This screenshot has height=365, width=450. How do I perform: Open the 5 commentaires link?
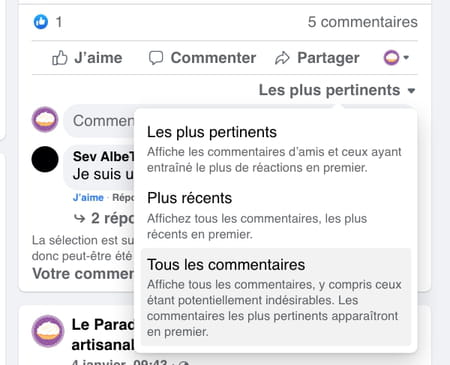pos(362,22)
